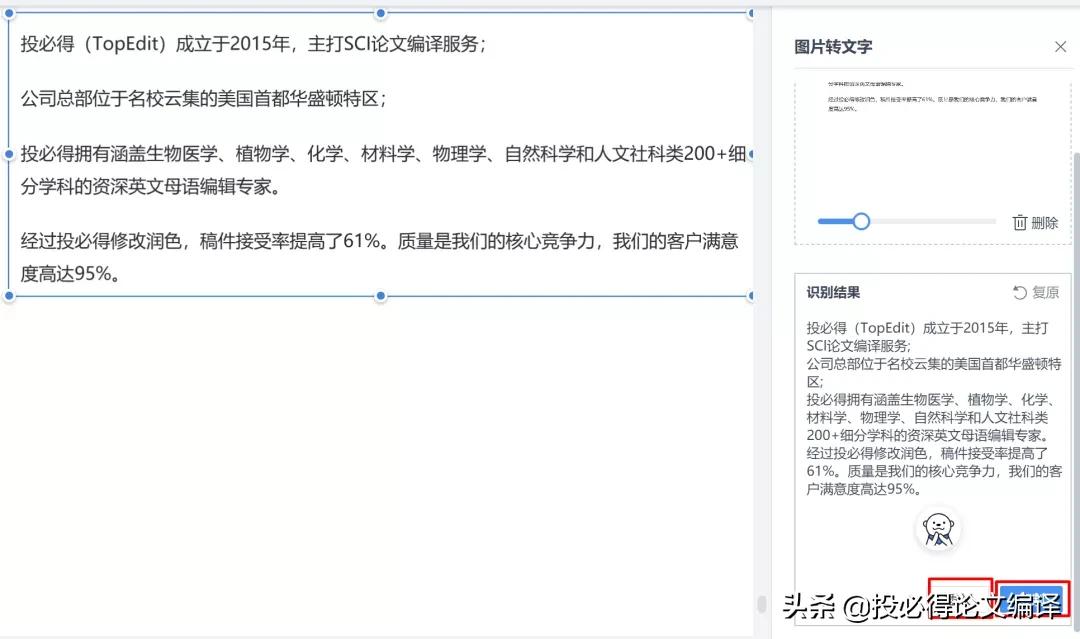Image resolution: width=1080 pixels, height=639 pixels.
Task: Click the 图片转文字 panel title
Action: point(833,47)
